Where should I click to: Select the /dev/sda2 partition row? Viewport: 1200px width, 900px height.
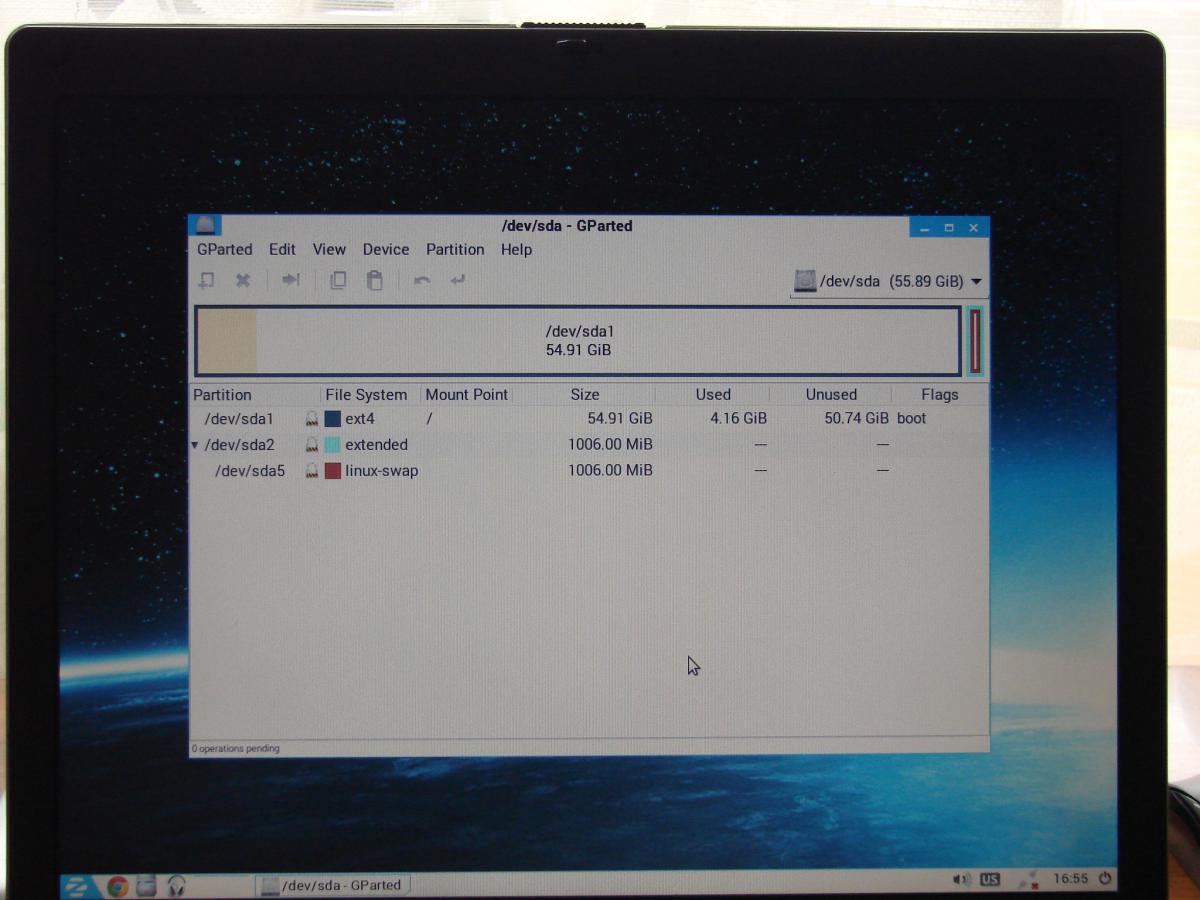point(589,445)
